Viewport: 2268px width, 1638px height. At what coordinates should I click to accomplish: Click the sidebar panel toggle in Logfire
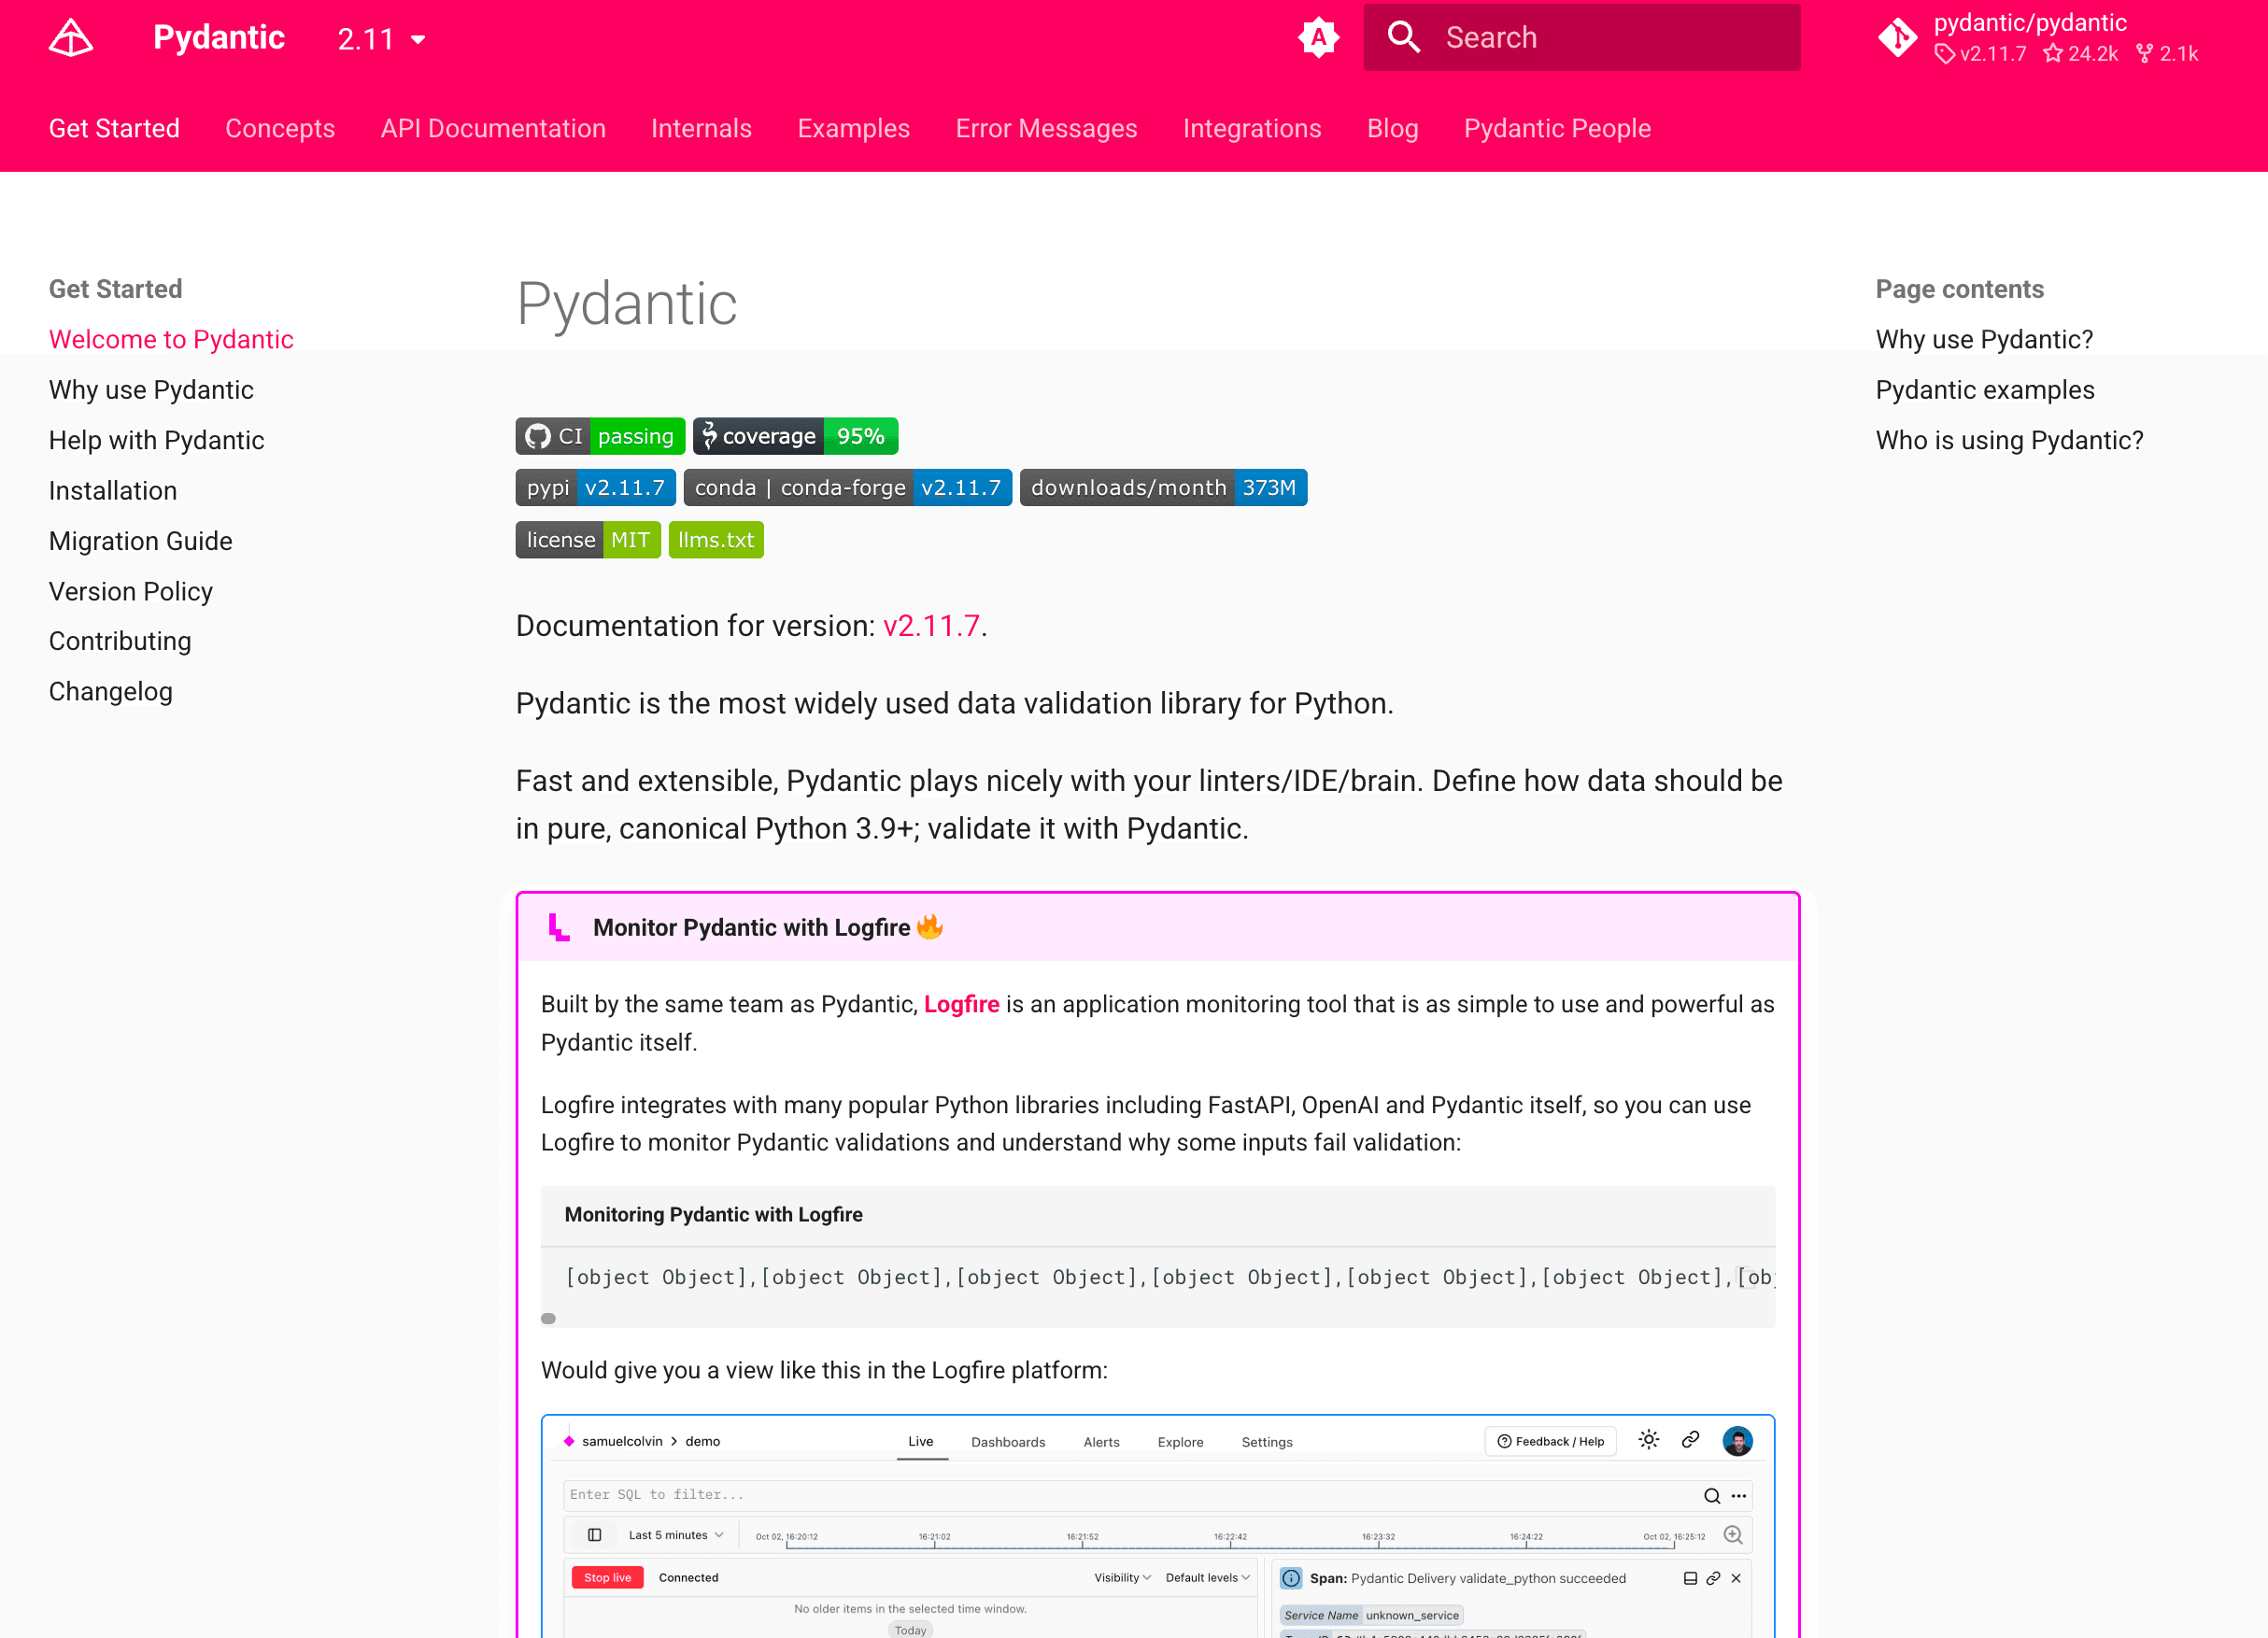coord(594,1535)
